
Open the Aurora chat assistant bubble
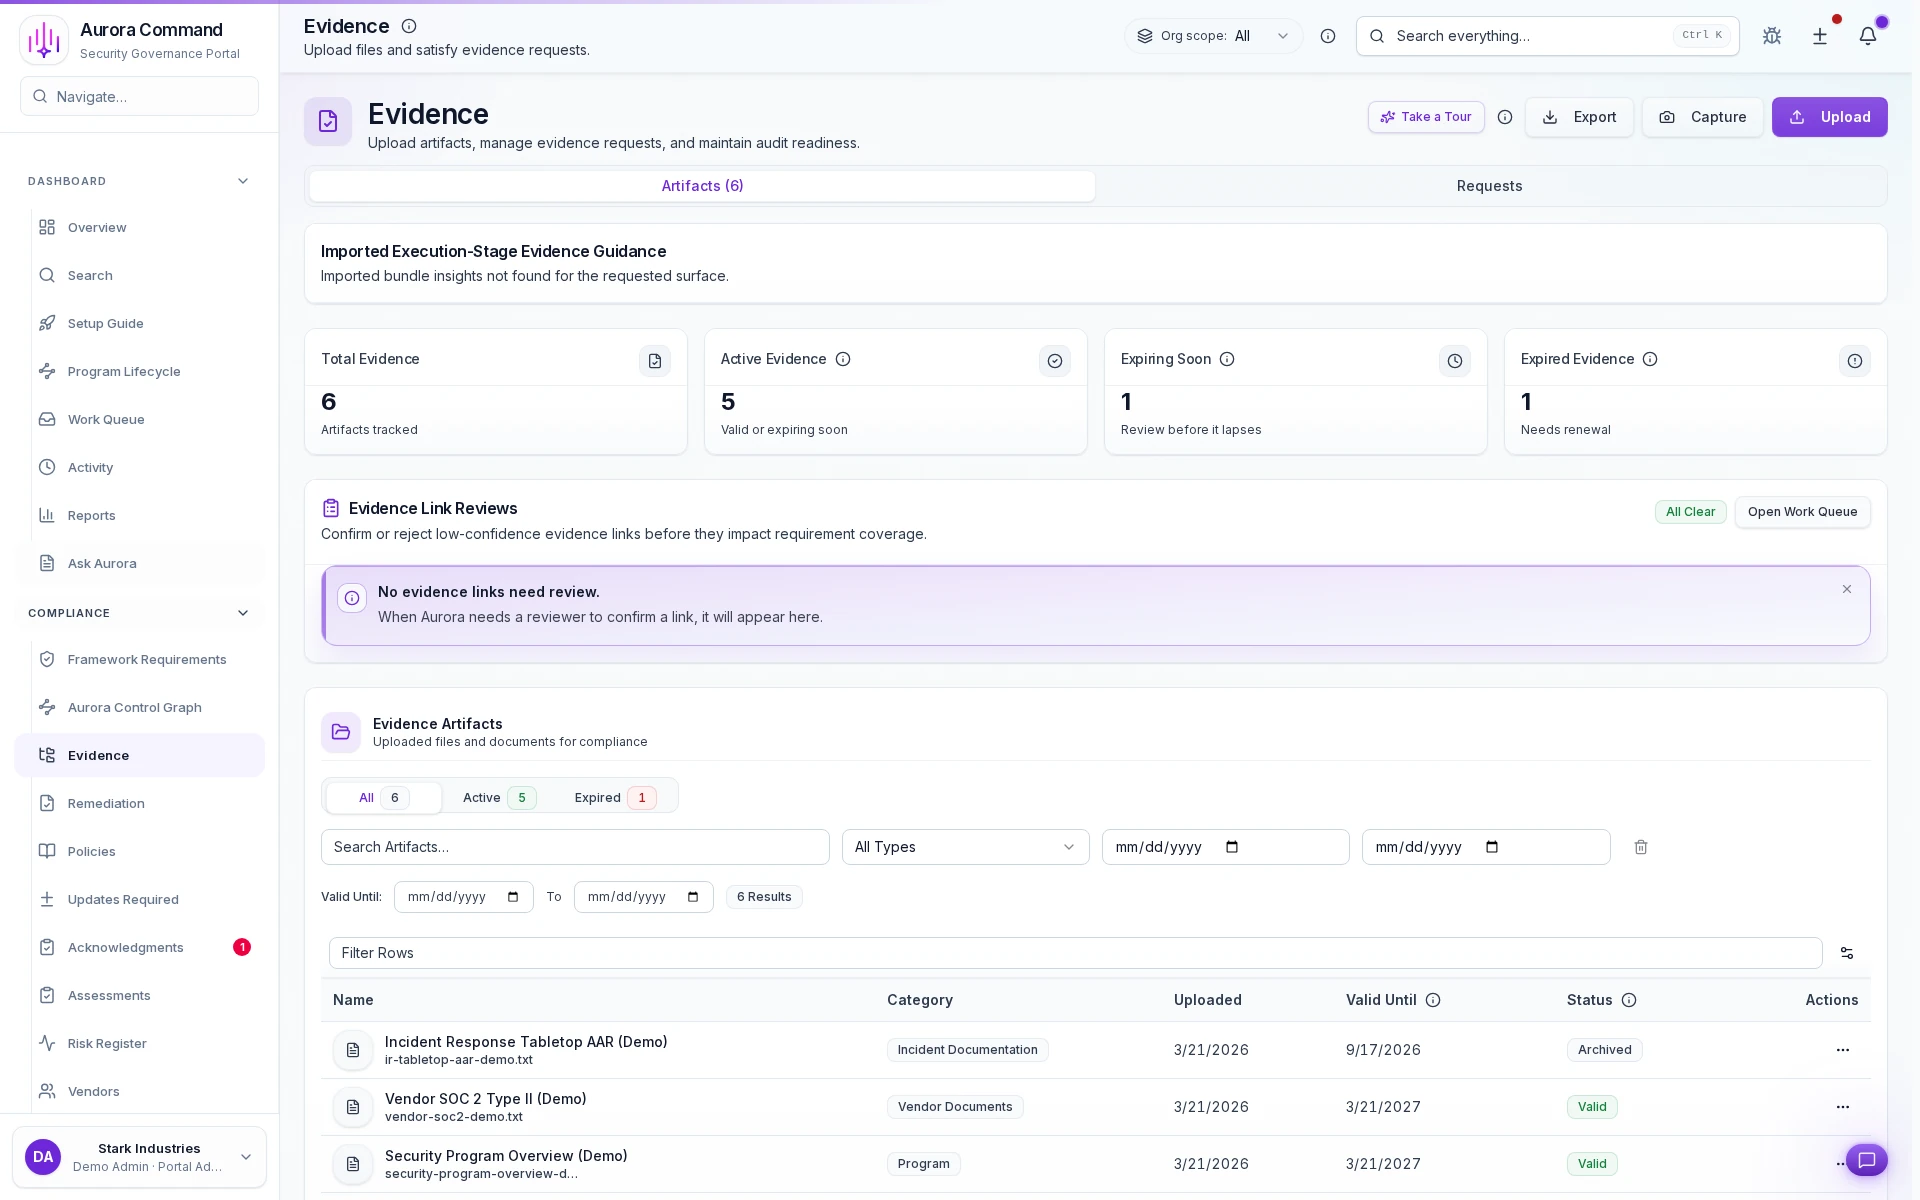pos(1868,1160)
